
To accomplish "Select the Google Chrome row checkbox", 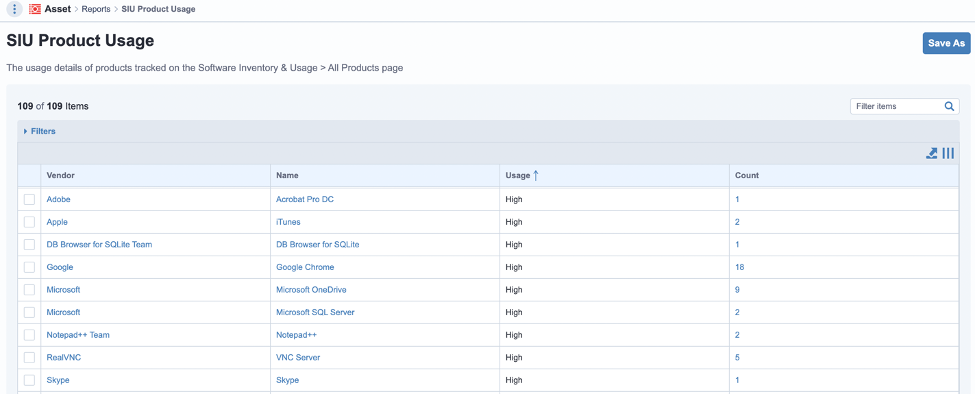I will click(x=29, y=267).
